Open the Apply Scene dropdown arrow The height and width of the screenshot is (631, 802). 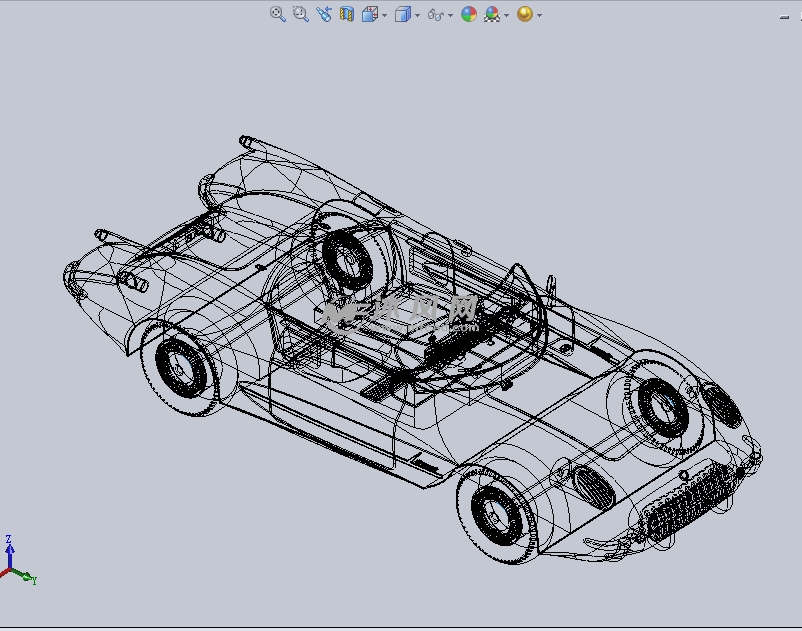[x=507, y=15]
